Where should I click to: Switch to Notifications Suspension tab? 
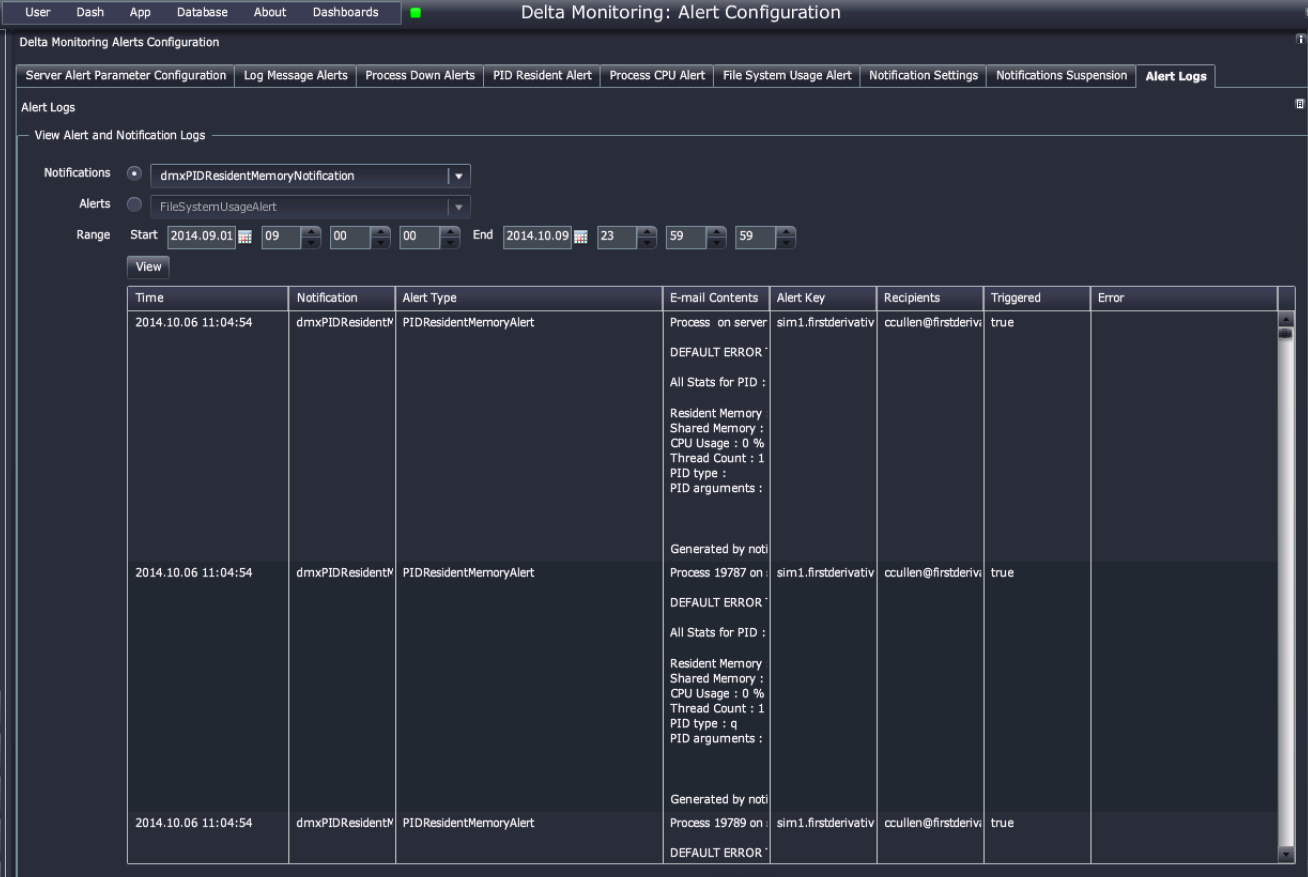point(1061,76)
